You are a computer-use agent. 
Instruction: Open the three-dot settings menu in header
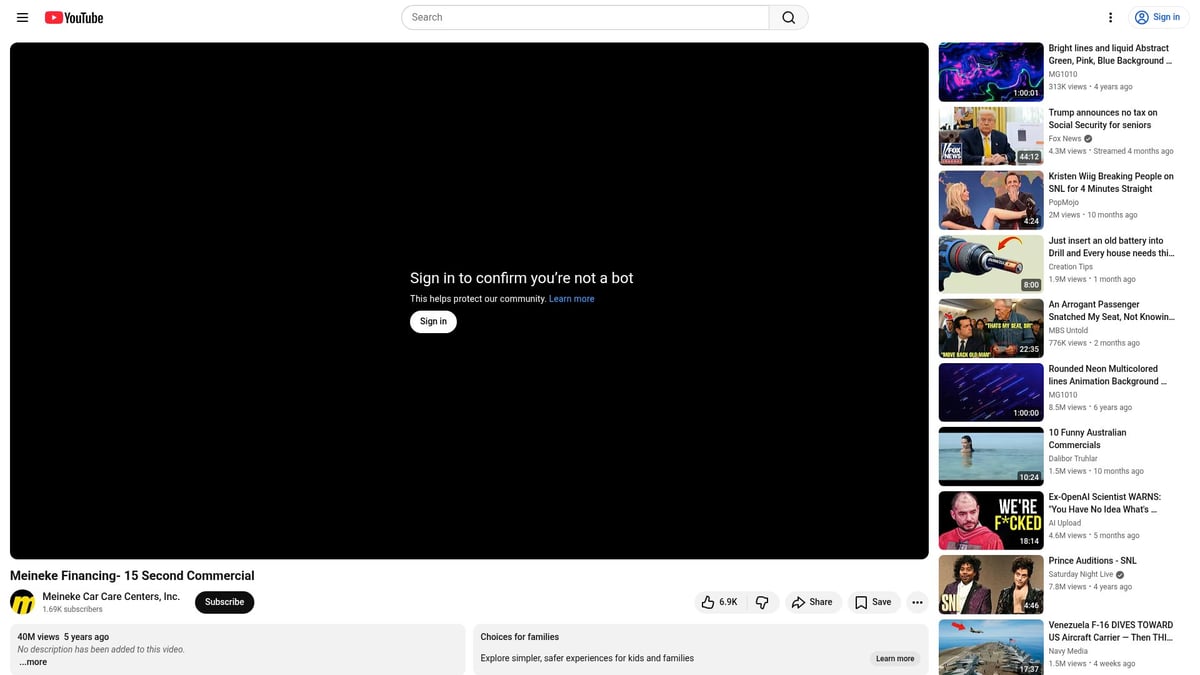coord(1110,17)
